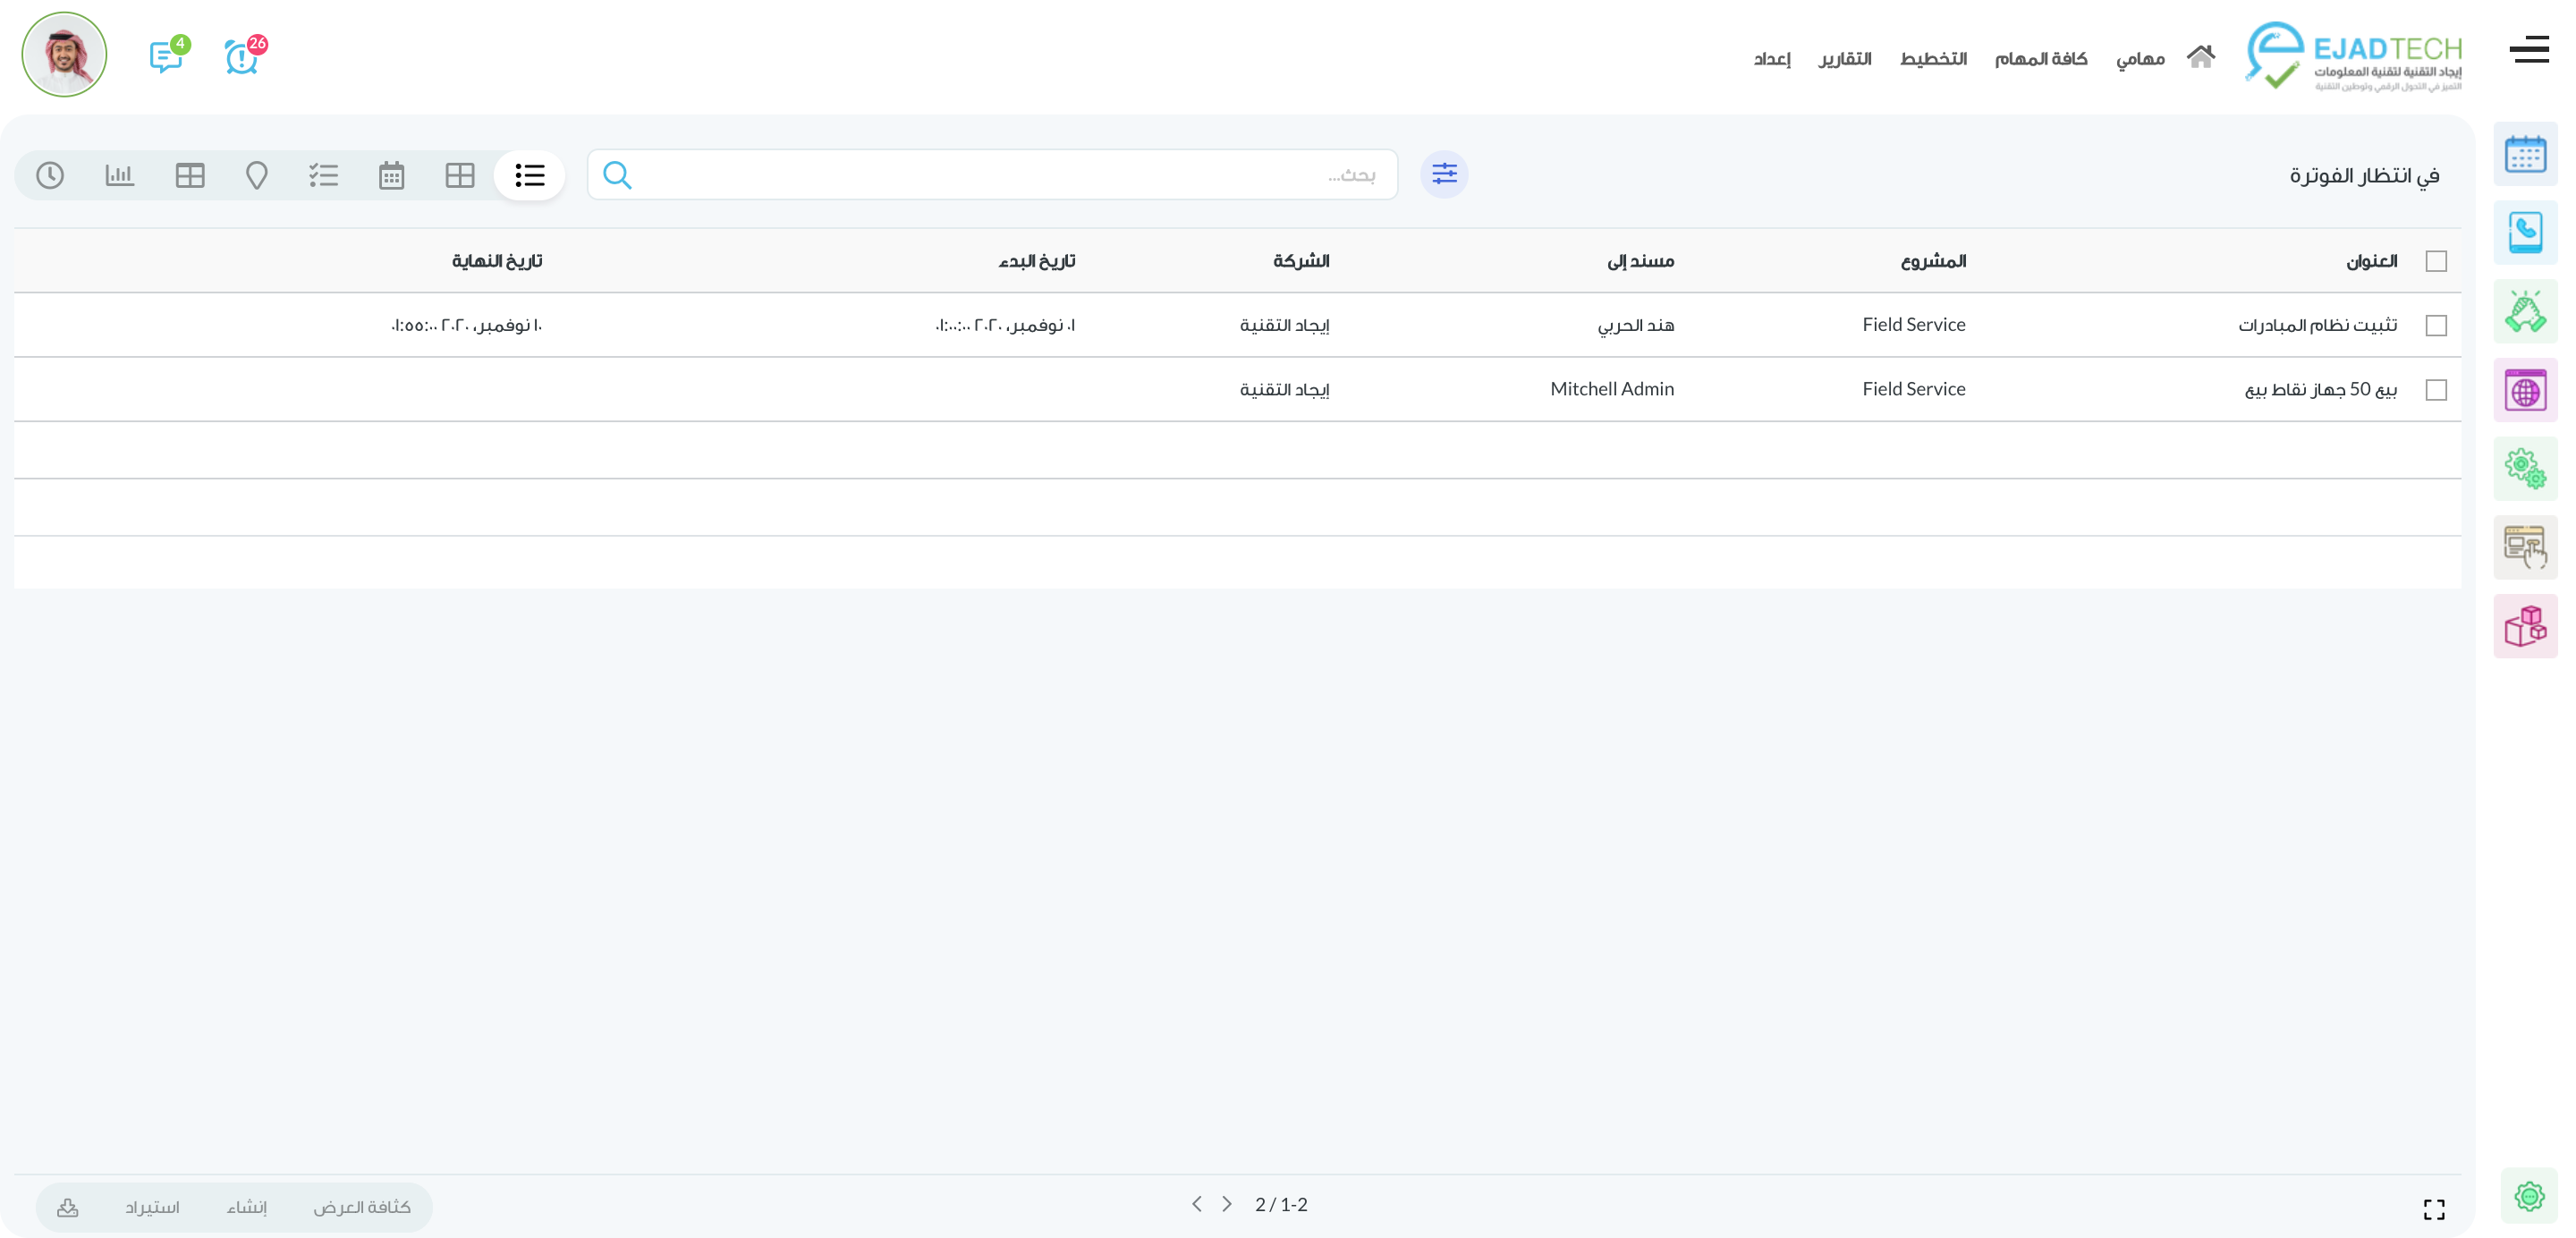Open chat messages with 4 badge
The width and height of the screenshot is (2576, 1238).
coord(166,57)
